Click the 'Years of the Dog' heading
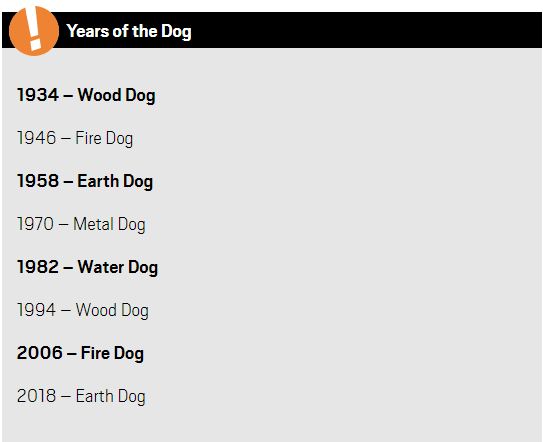The width and height of the screenshot is (543, 442). coord(129,32)
